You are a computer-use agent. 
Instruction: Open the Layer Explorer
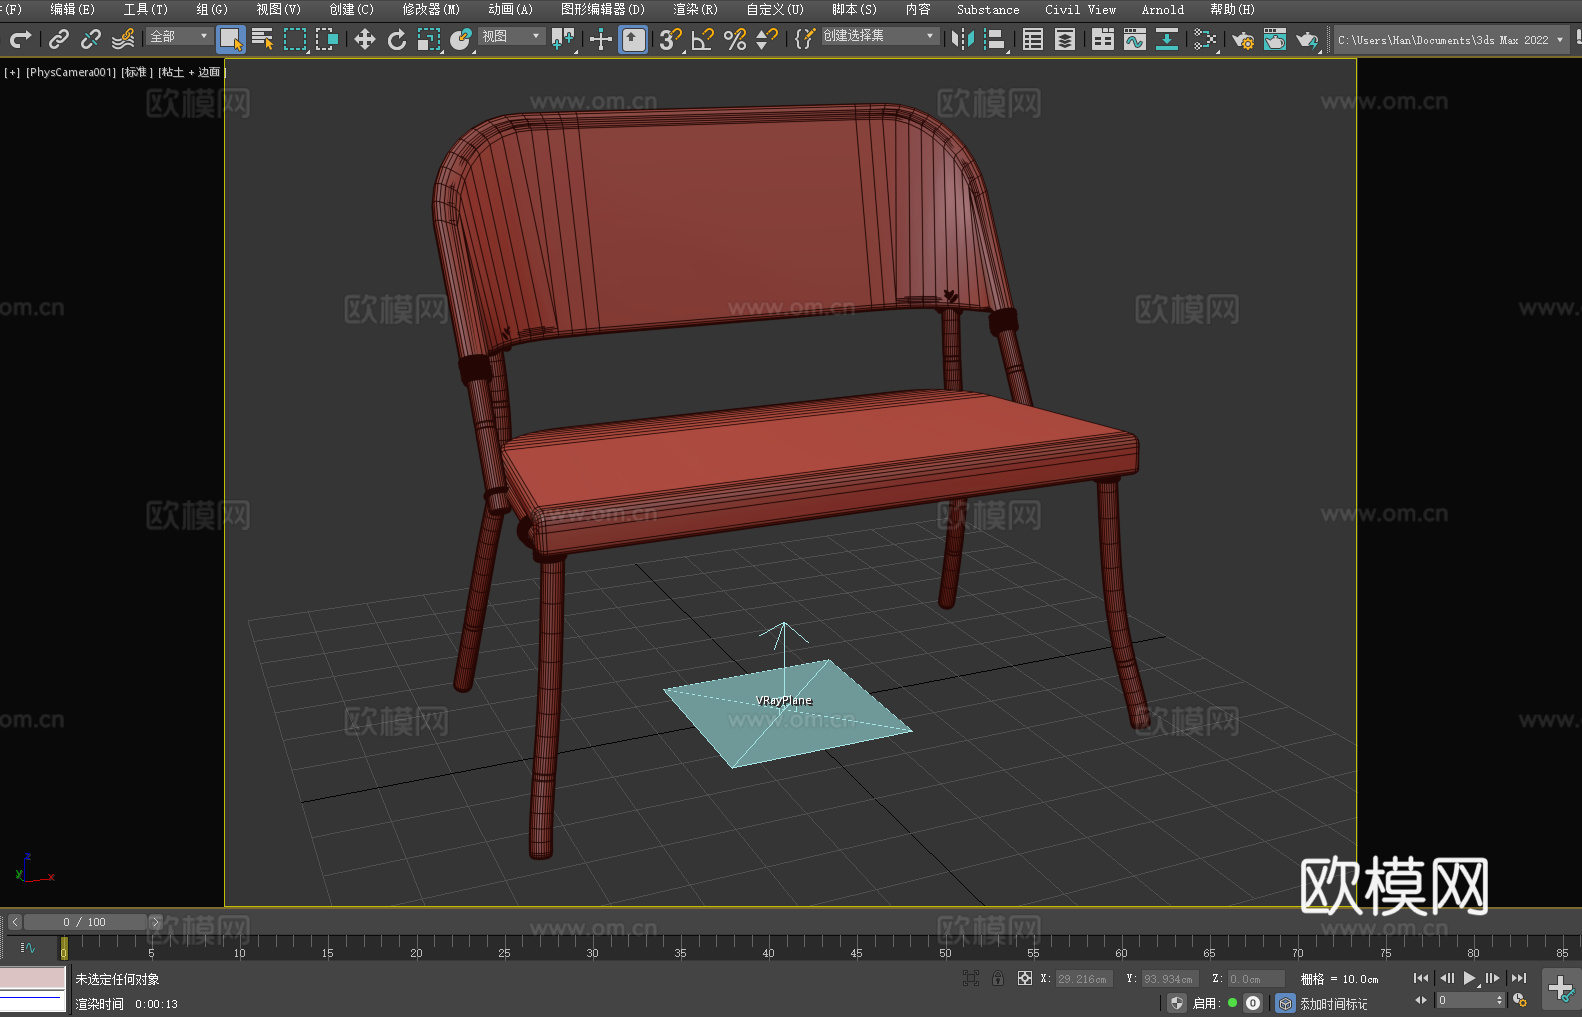click(1065, 39)
